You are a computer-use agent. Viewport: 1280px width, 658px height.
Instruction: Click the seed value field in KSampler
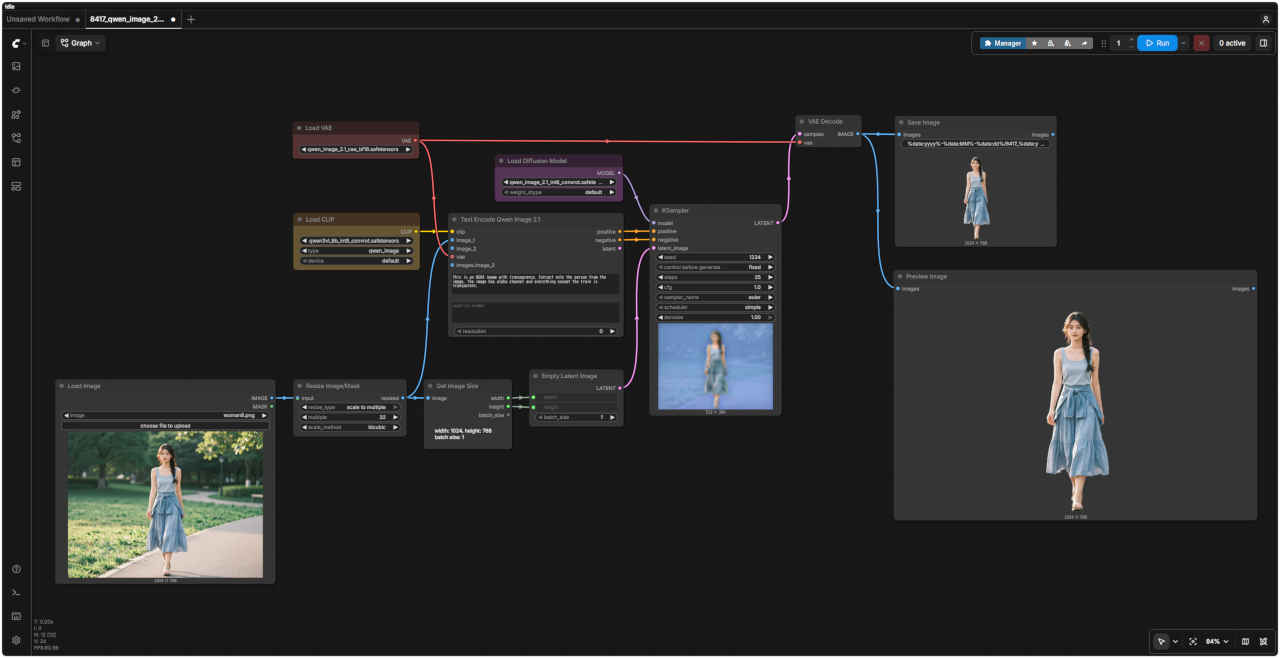point(715,257)
